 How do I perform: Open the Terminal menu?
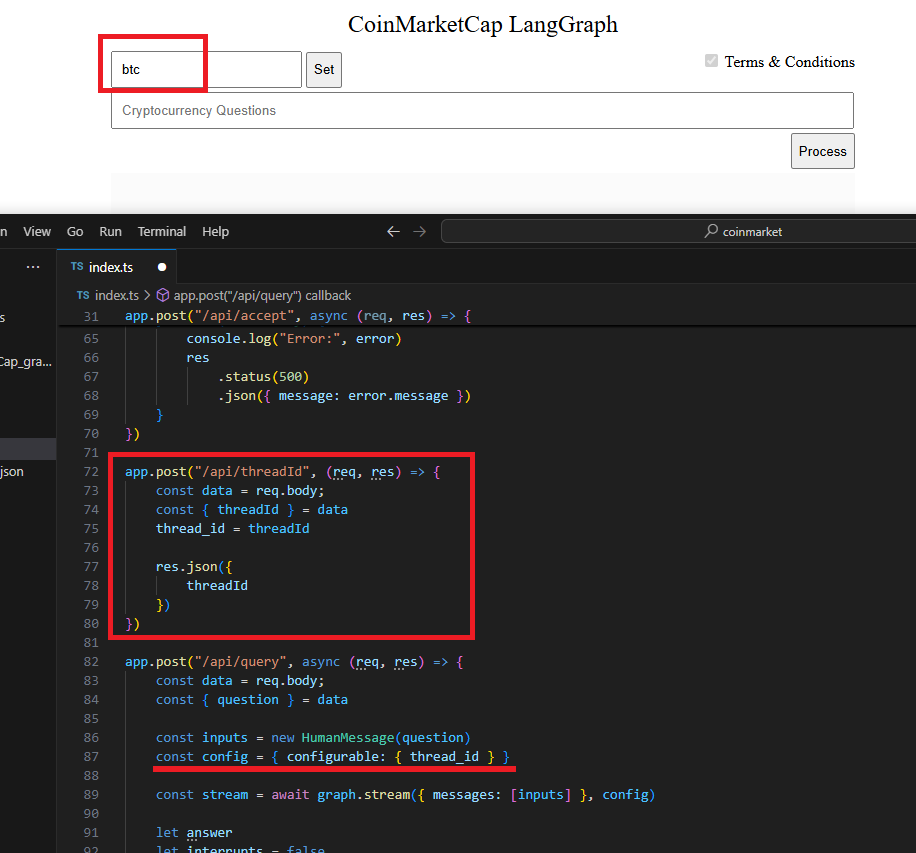(162, 232)
